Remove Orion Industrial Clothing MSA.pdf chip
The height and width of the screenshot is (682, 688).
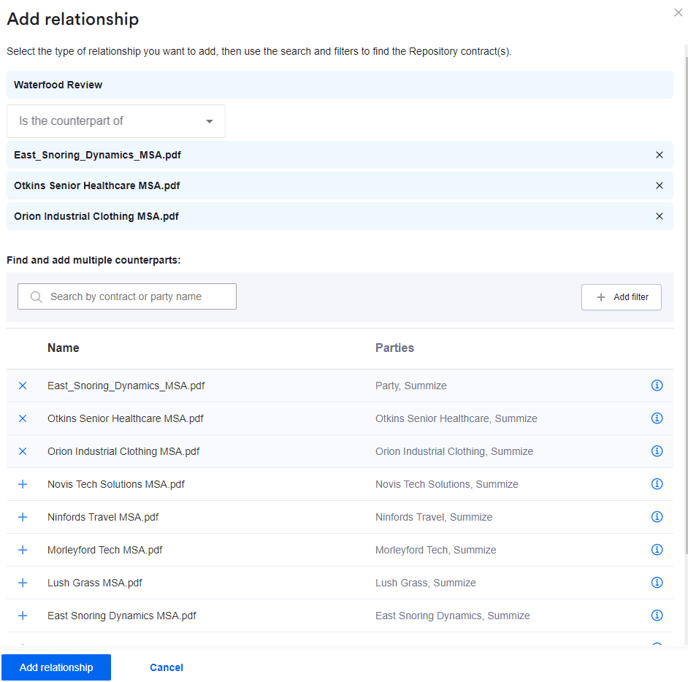[659, 216]
